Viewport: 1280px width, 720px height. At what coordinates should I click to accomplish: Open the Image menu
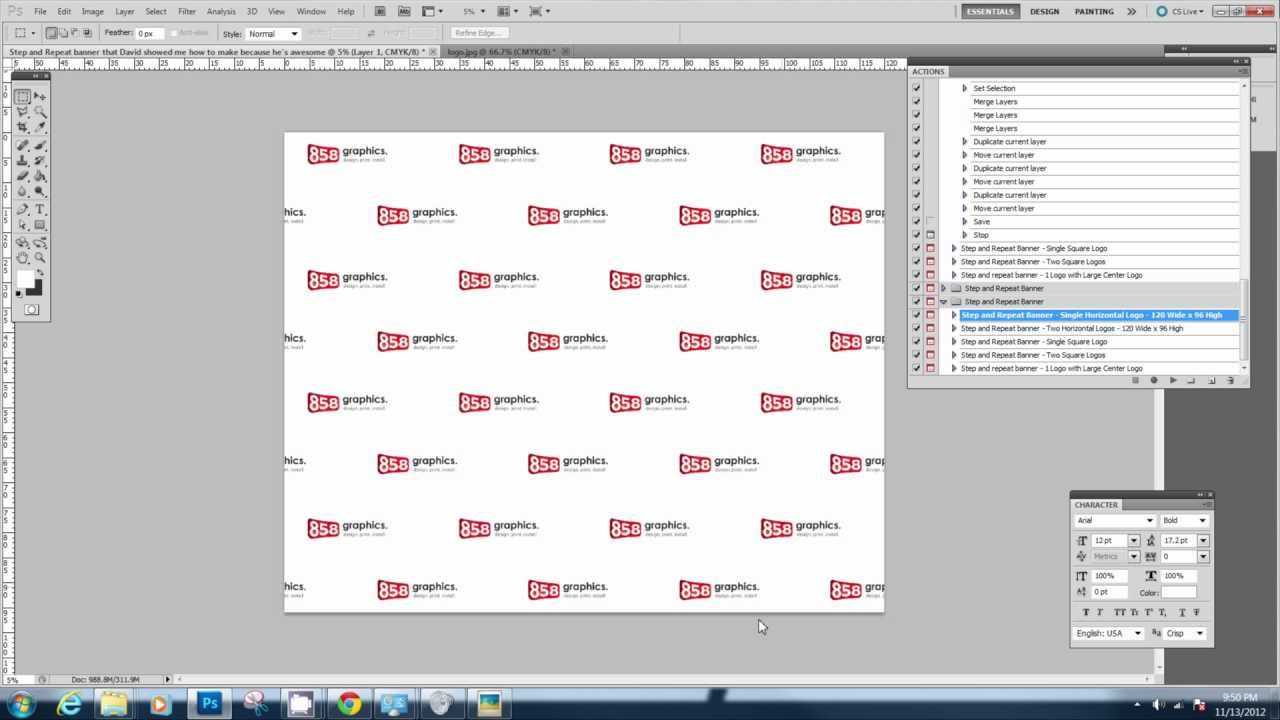92,11
